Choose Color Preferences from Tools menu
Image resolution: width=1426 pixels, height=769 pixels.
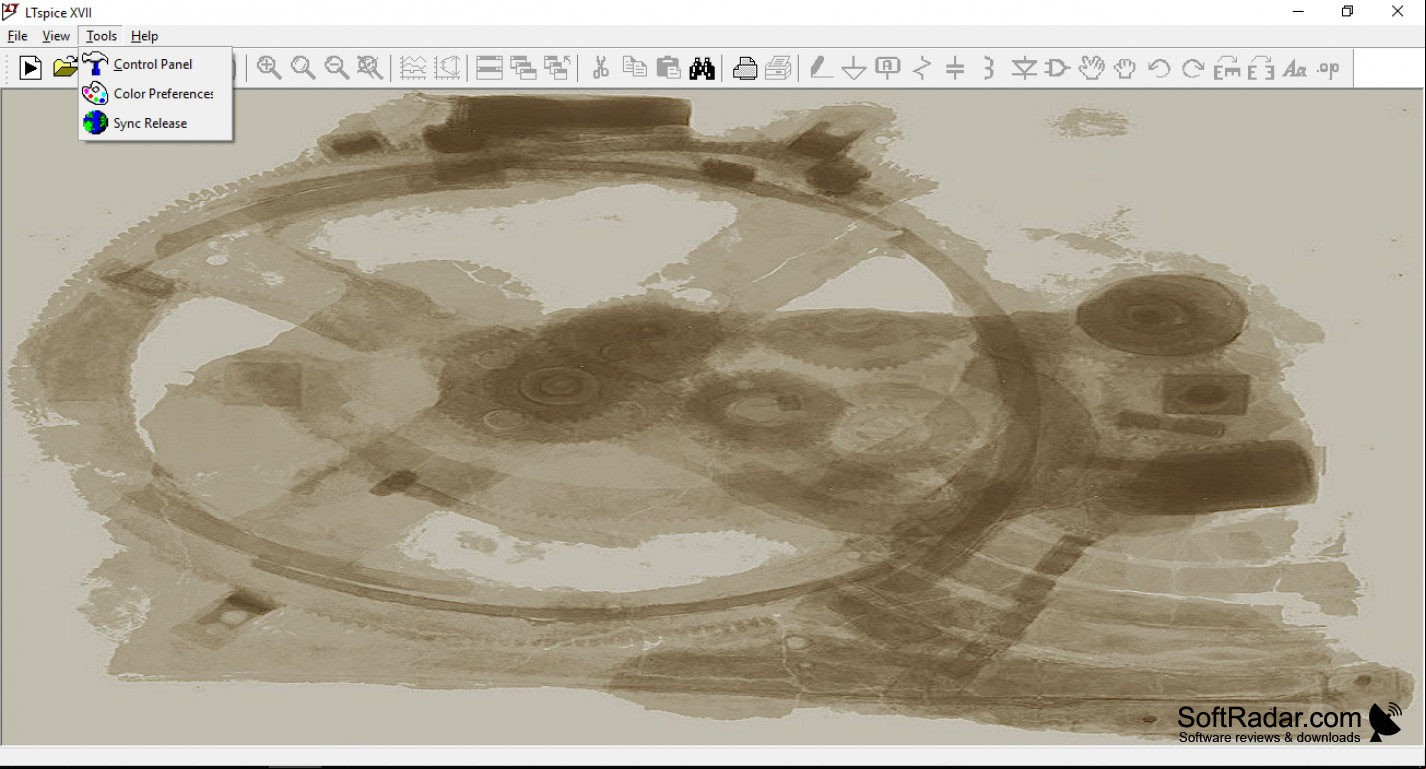click(x=156, y=94)
